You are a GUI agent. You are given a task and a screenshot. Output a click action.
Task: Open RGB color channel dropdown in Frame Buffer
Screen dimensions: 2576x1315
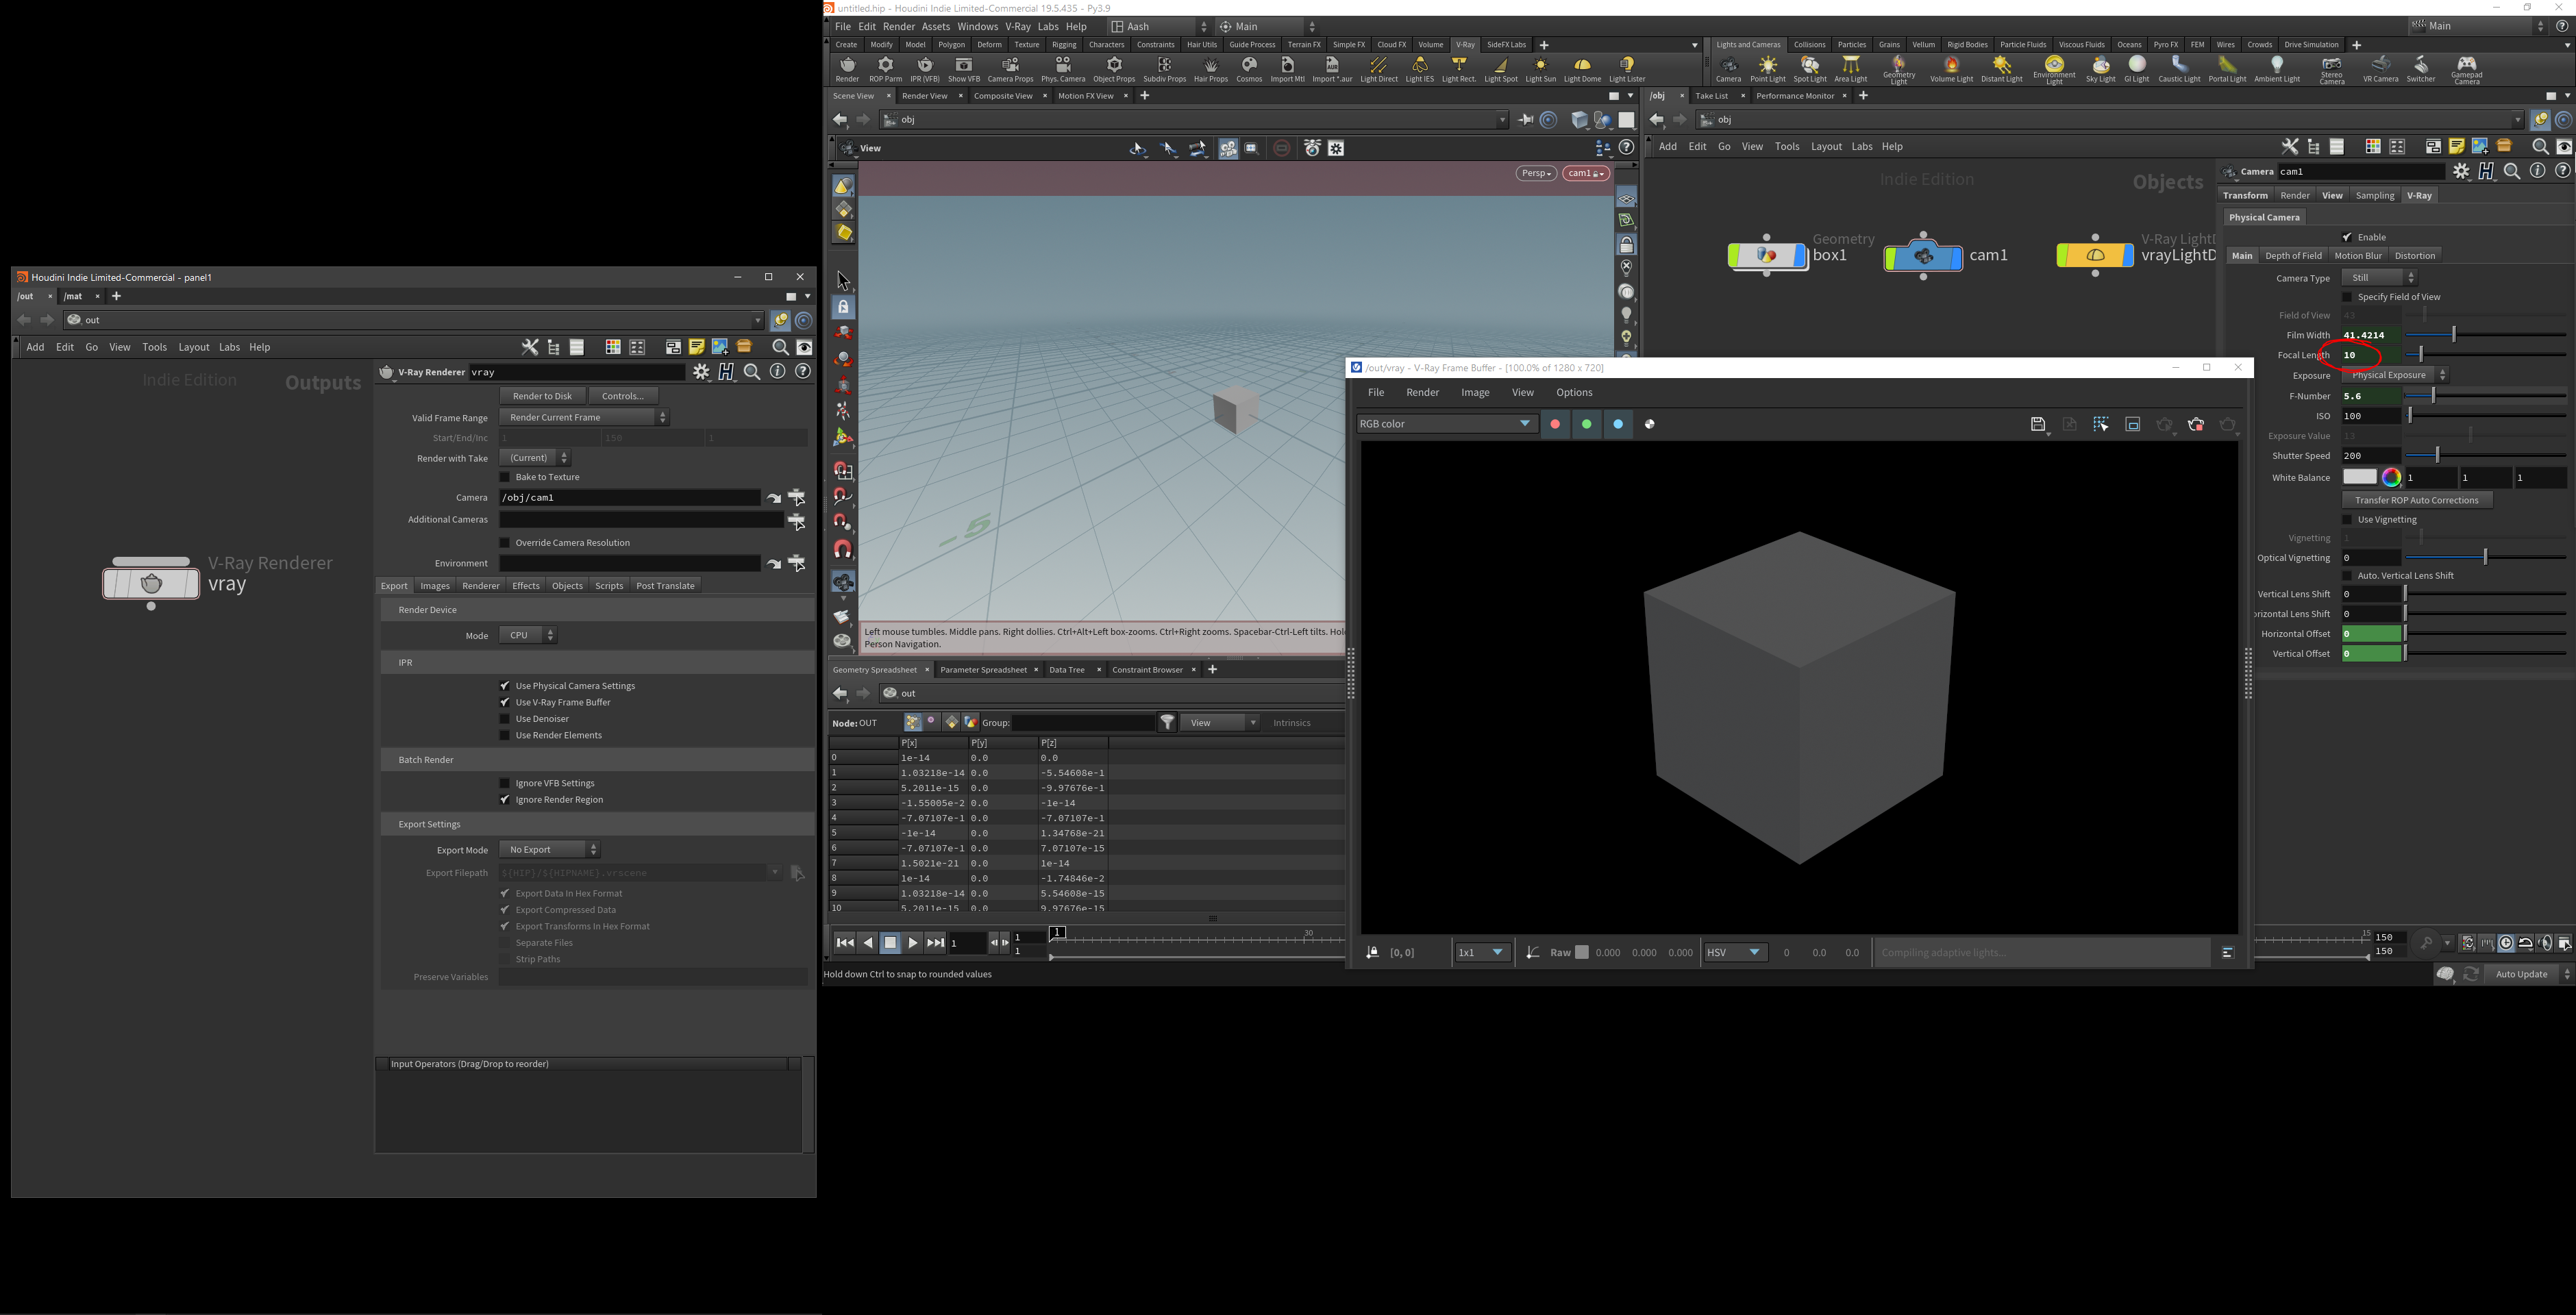point(1446,424)
